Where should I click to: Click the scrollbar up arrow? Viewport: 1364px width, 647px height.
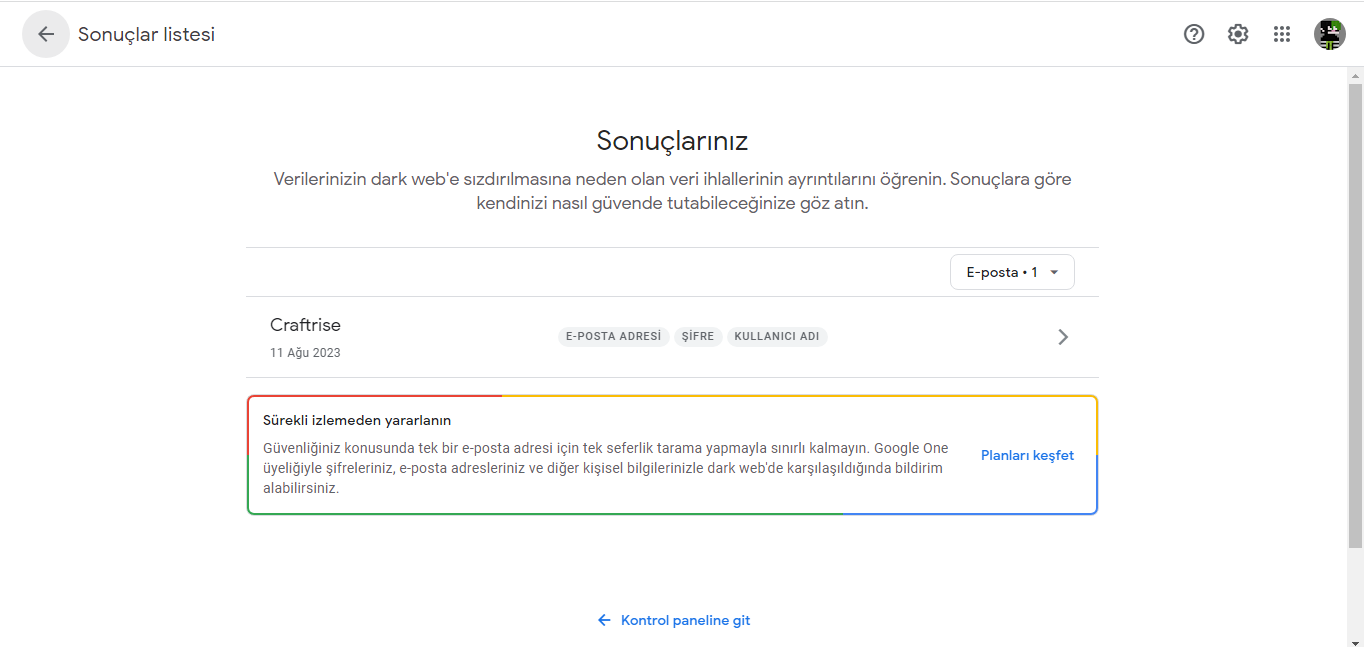[1355, 75]
